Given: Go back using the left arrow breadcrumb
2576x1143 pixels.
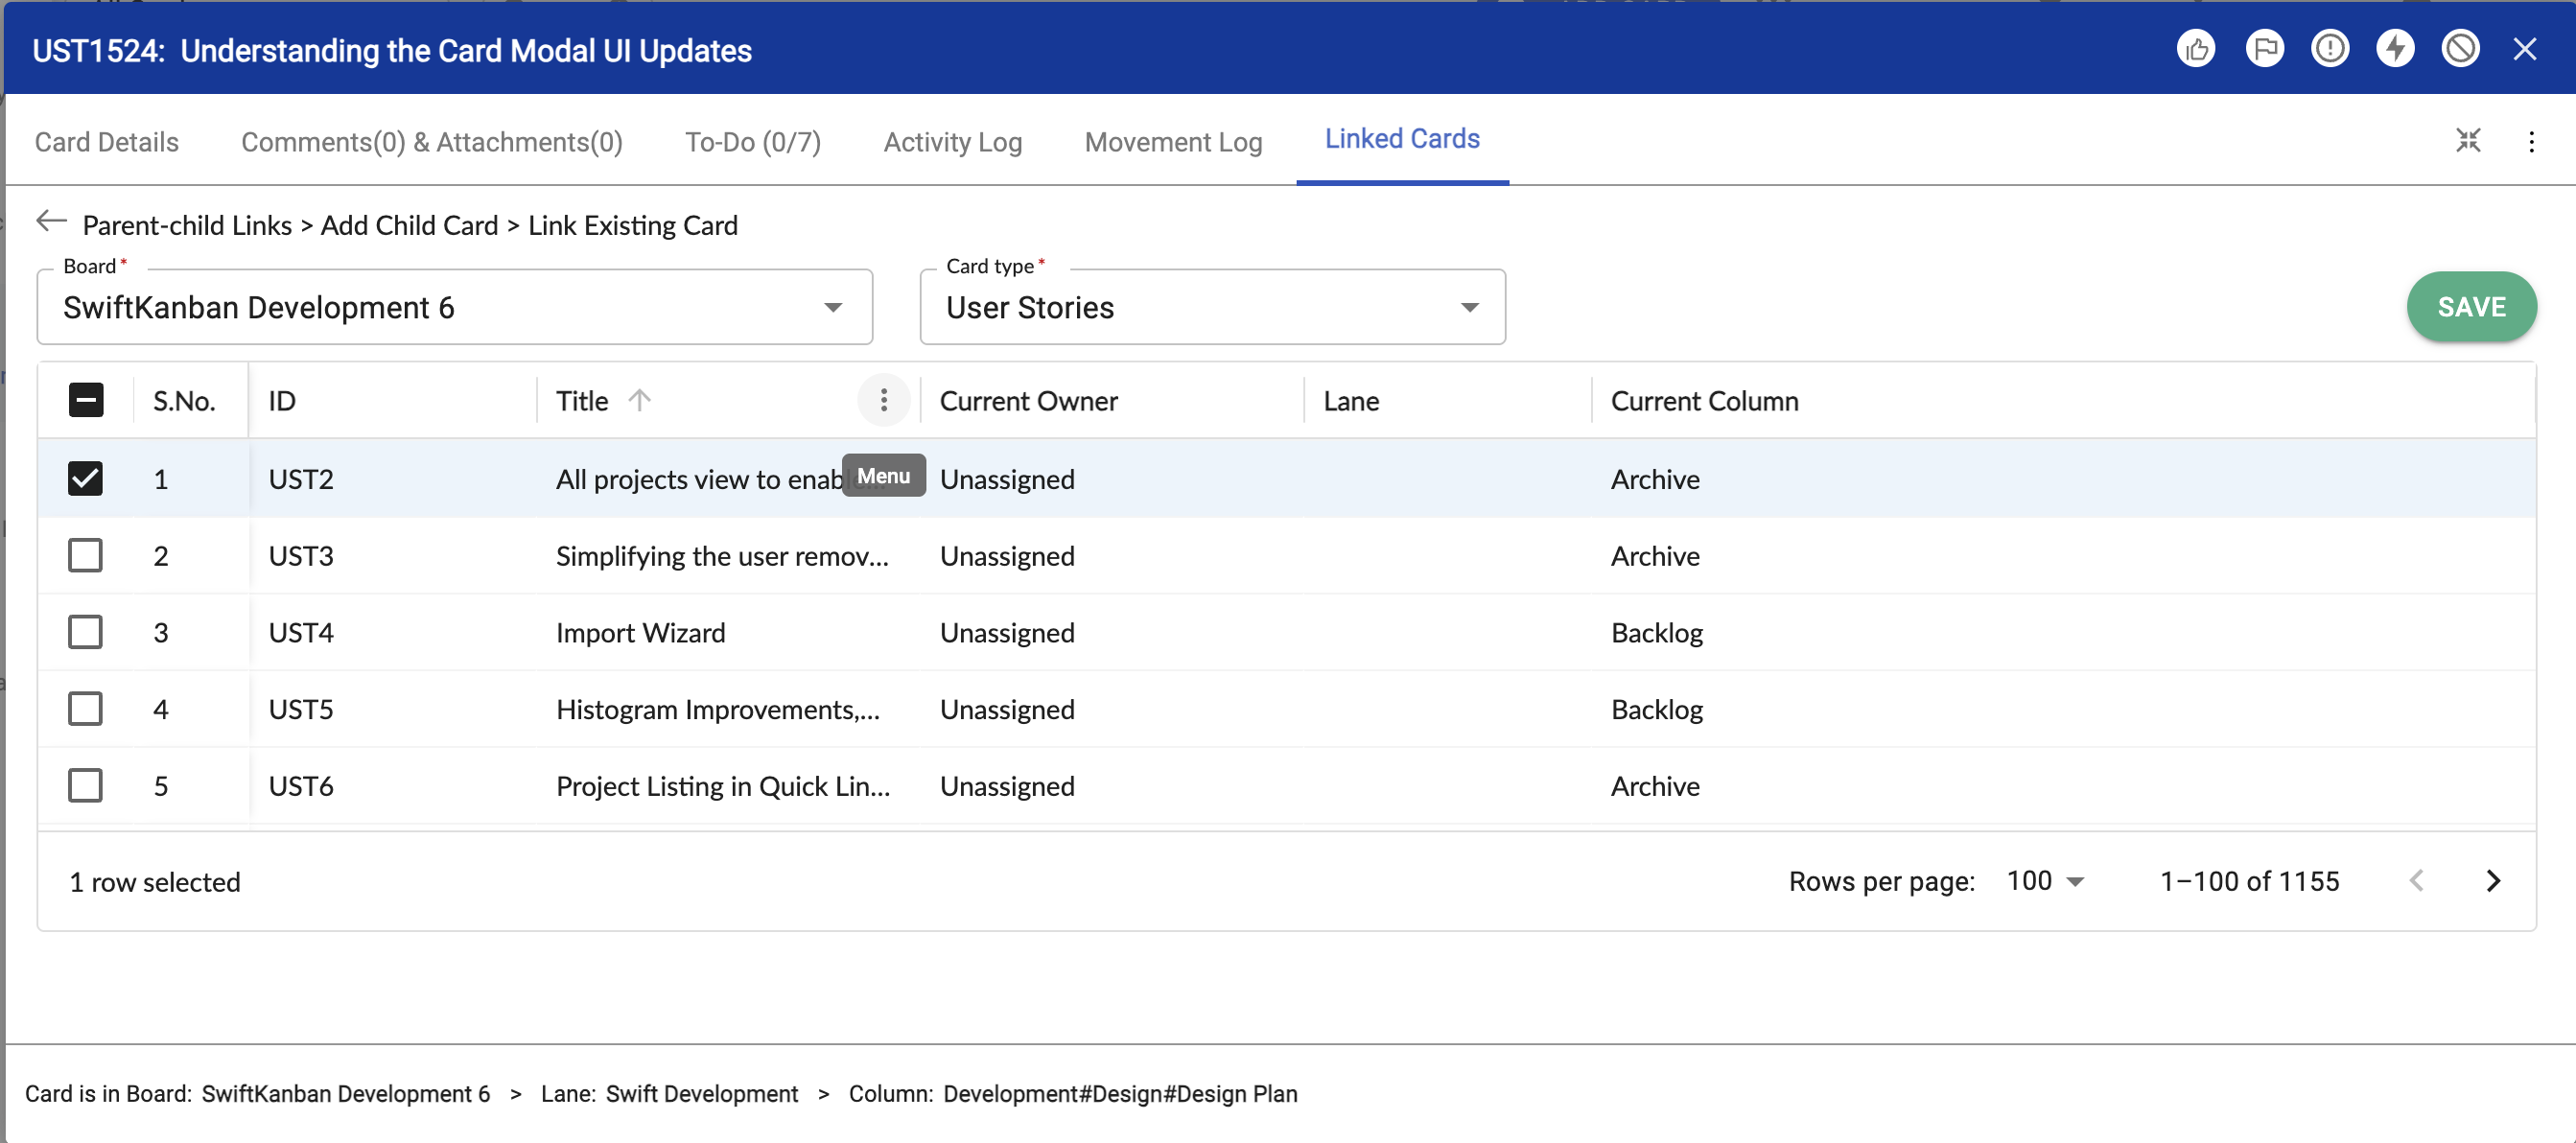Looking at the screenshot, I should 51,222.
